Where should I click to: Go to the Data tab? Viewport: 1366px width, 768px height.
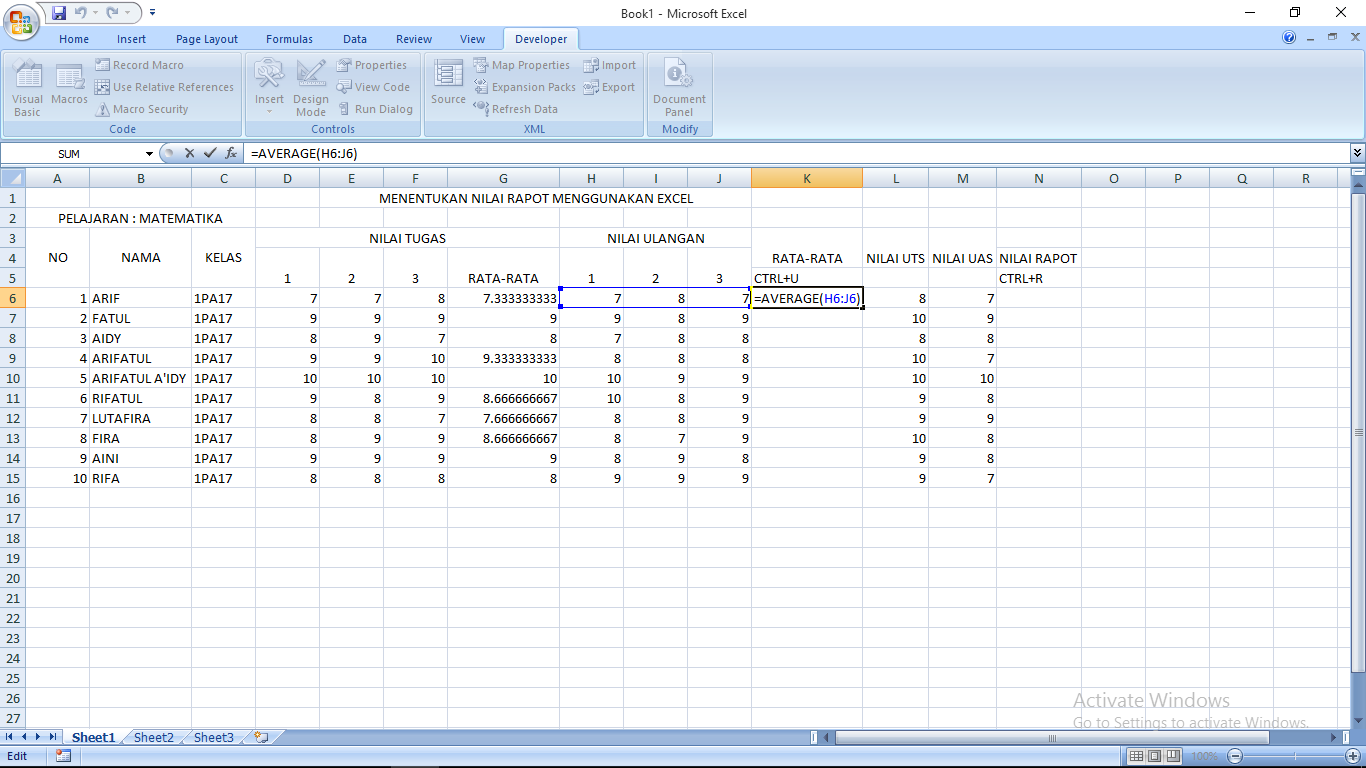355,39
